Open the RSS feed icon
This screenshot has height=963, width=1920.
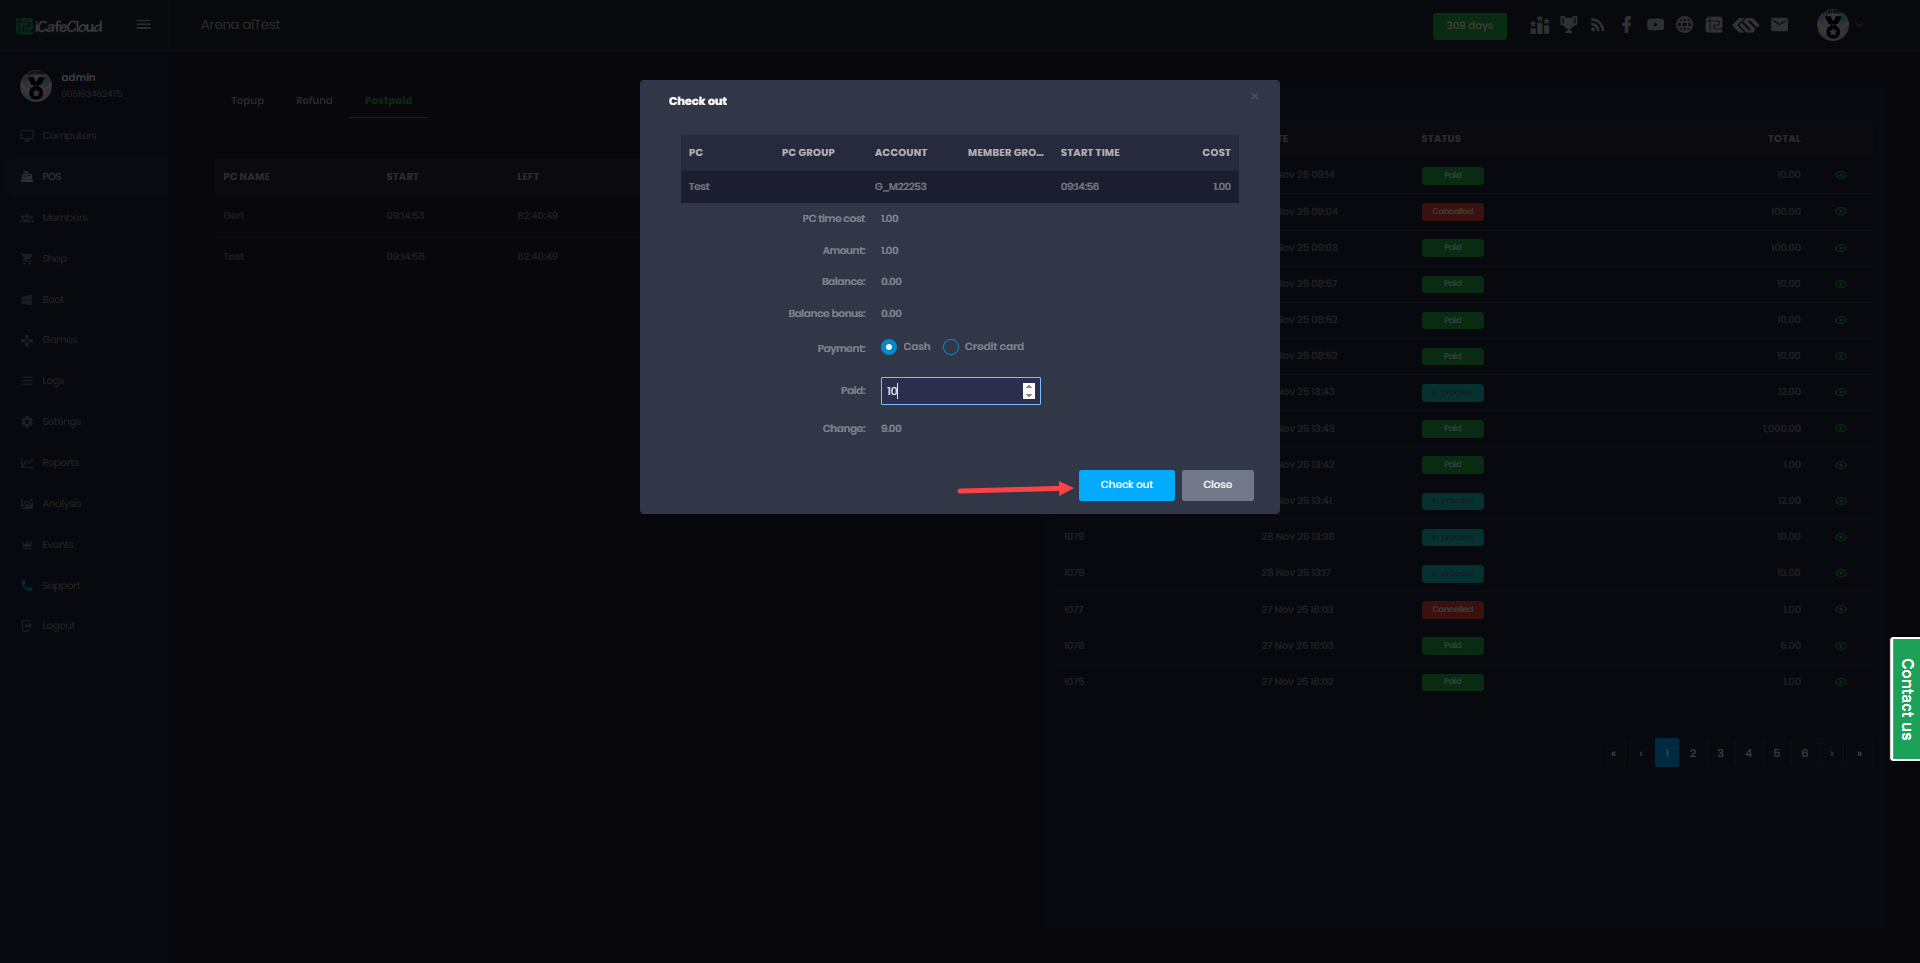coord(1598,25)
